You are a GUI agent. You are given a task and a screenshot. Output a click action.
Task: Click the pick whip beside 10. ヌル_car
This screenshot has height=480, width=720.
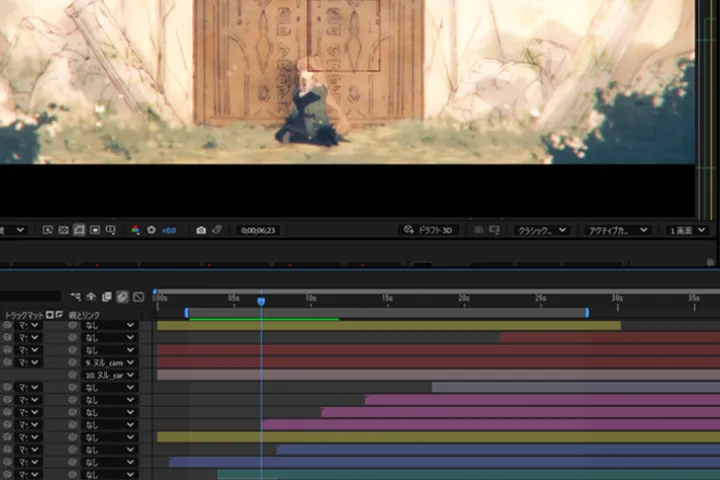73,375
